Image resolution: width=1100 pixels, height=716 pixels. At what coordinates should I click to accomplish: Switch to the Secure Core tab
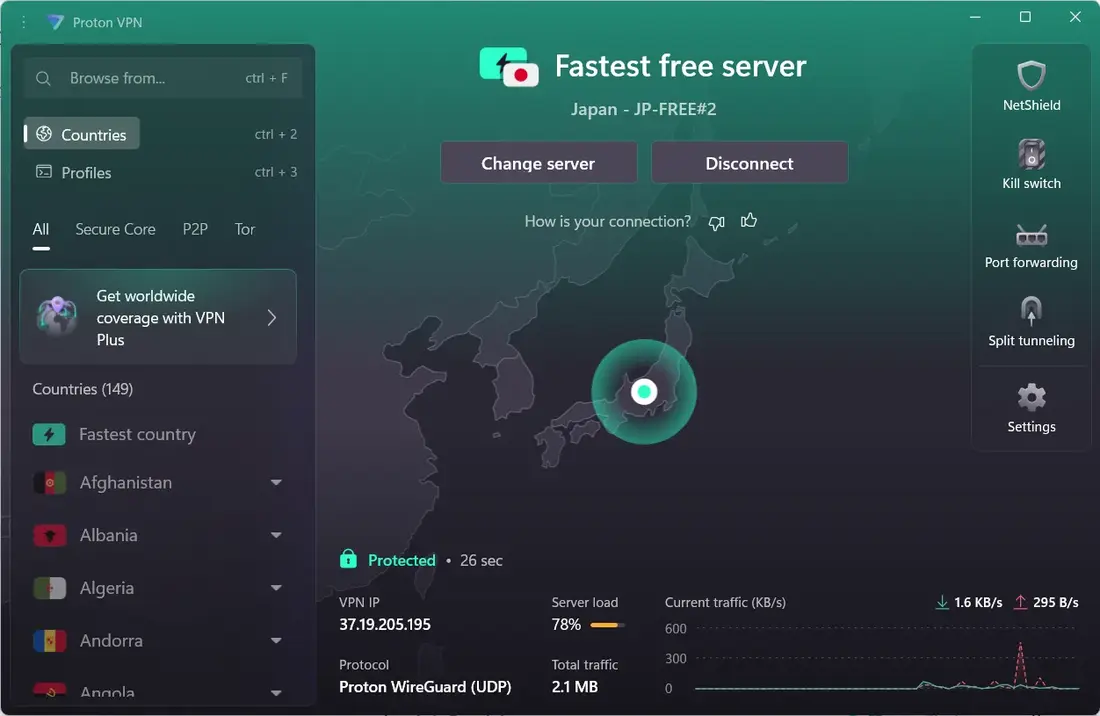click(115, 229)
